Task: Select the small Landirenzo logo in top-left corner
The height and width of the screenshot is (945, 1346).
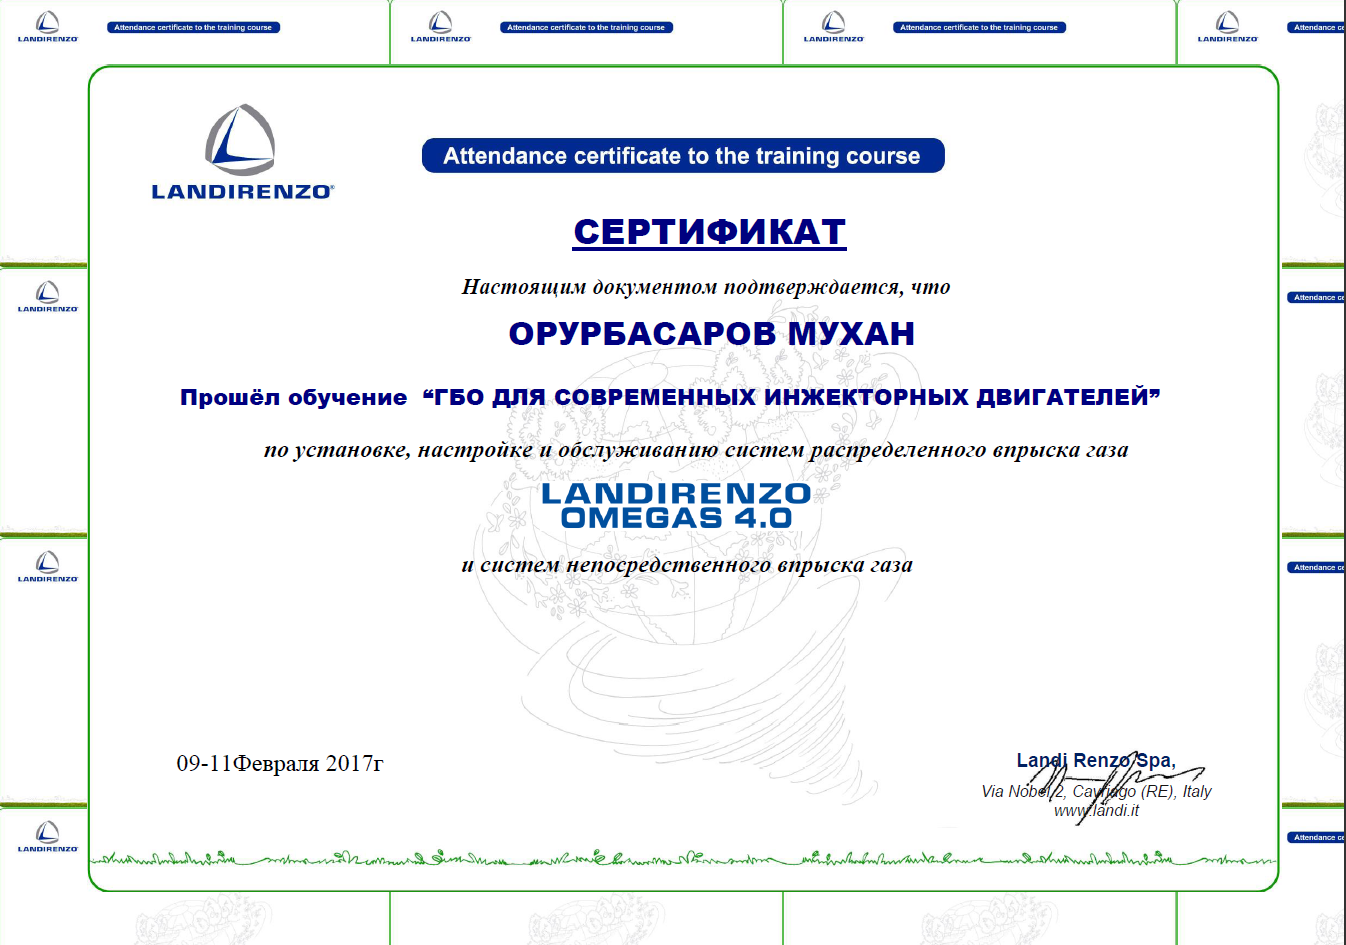Action: [47, 27]
